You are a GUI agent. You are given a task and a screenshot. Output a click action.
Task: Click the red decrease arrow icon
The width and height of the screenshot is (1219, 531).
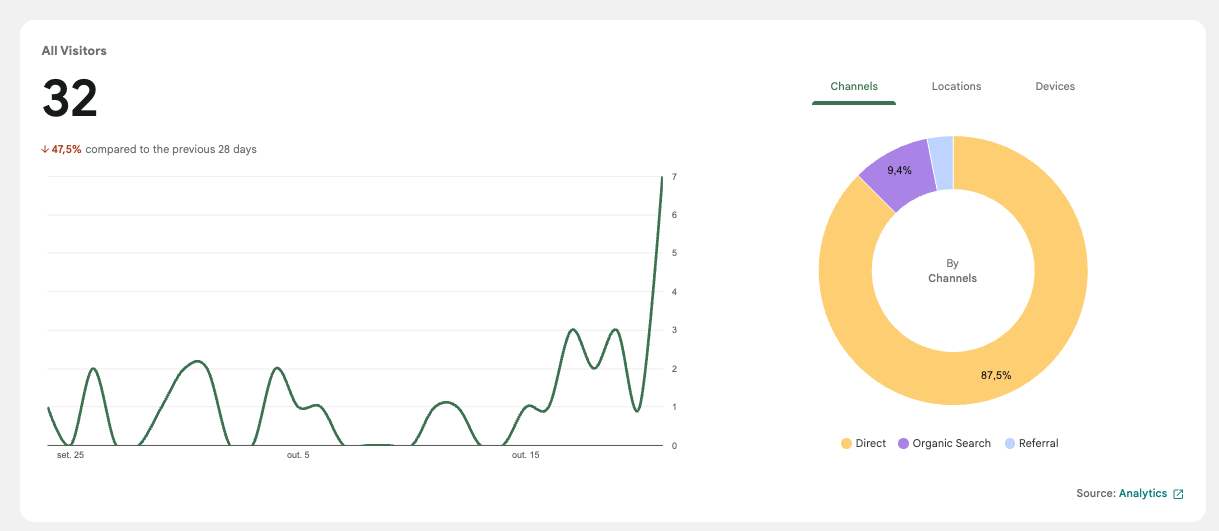(45, 150)
